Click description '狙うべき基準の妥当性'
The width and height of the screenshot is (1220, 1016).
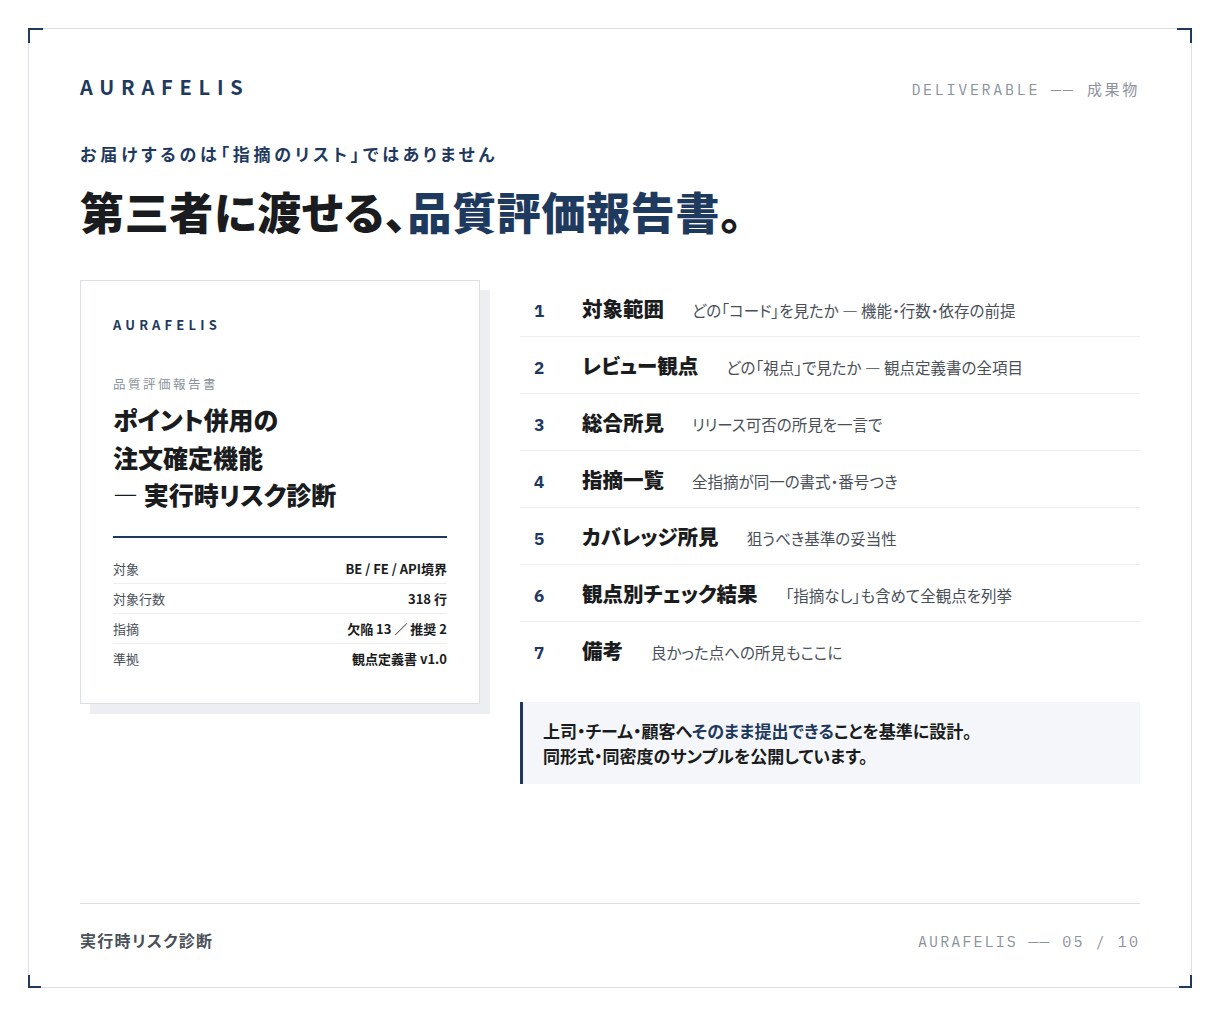click(822, 540)
